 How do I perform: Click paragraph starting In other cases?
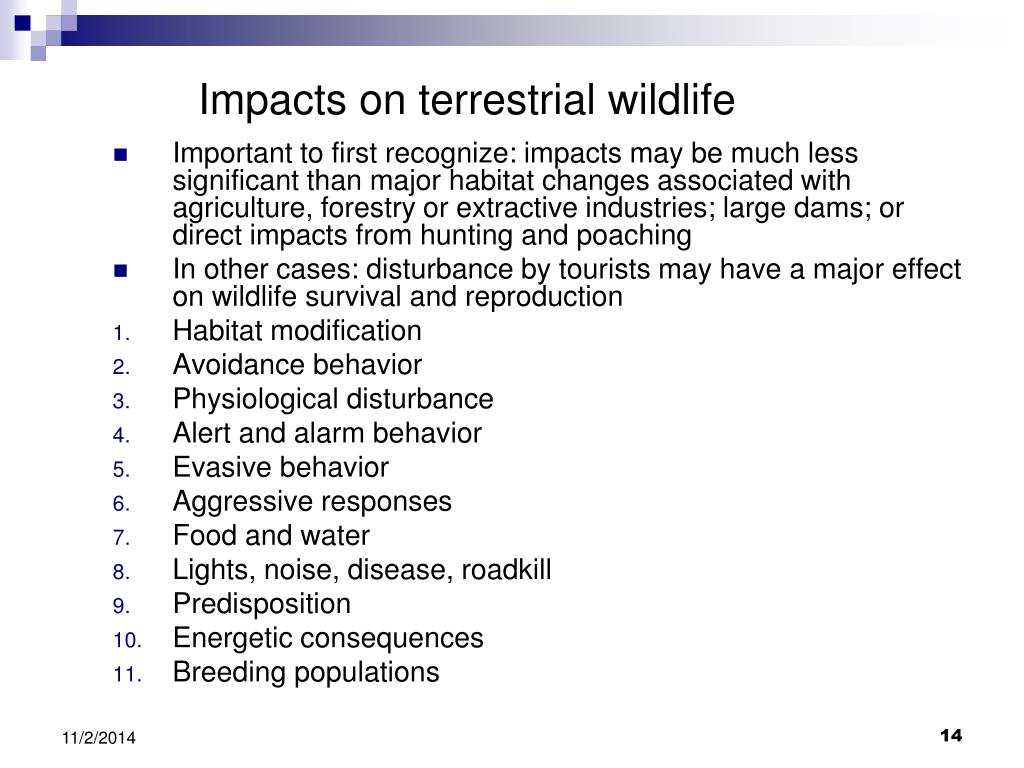(567, 283)
